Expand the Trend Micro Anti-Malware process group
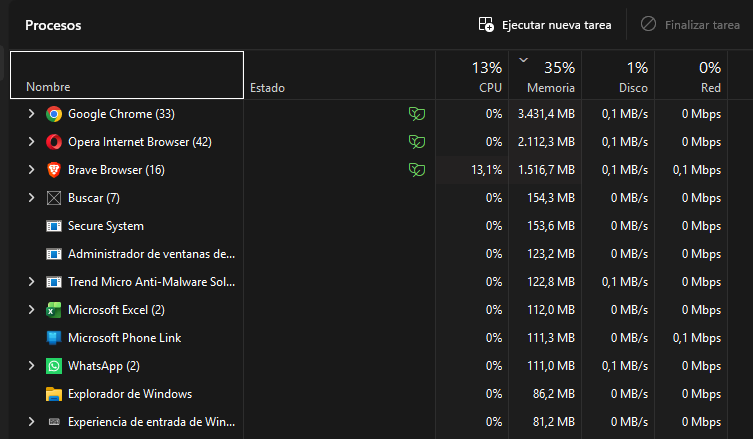Image resolution: width=753 pixels, height=439 pixels. tap(31, 282)
